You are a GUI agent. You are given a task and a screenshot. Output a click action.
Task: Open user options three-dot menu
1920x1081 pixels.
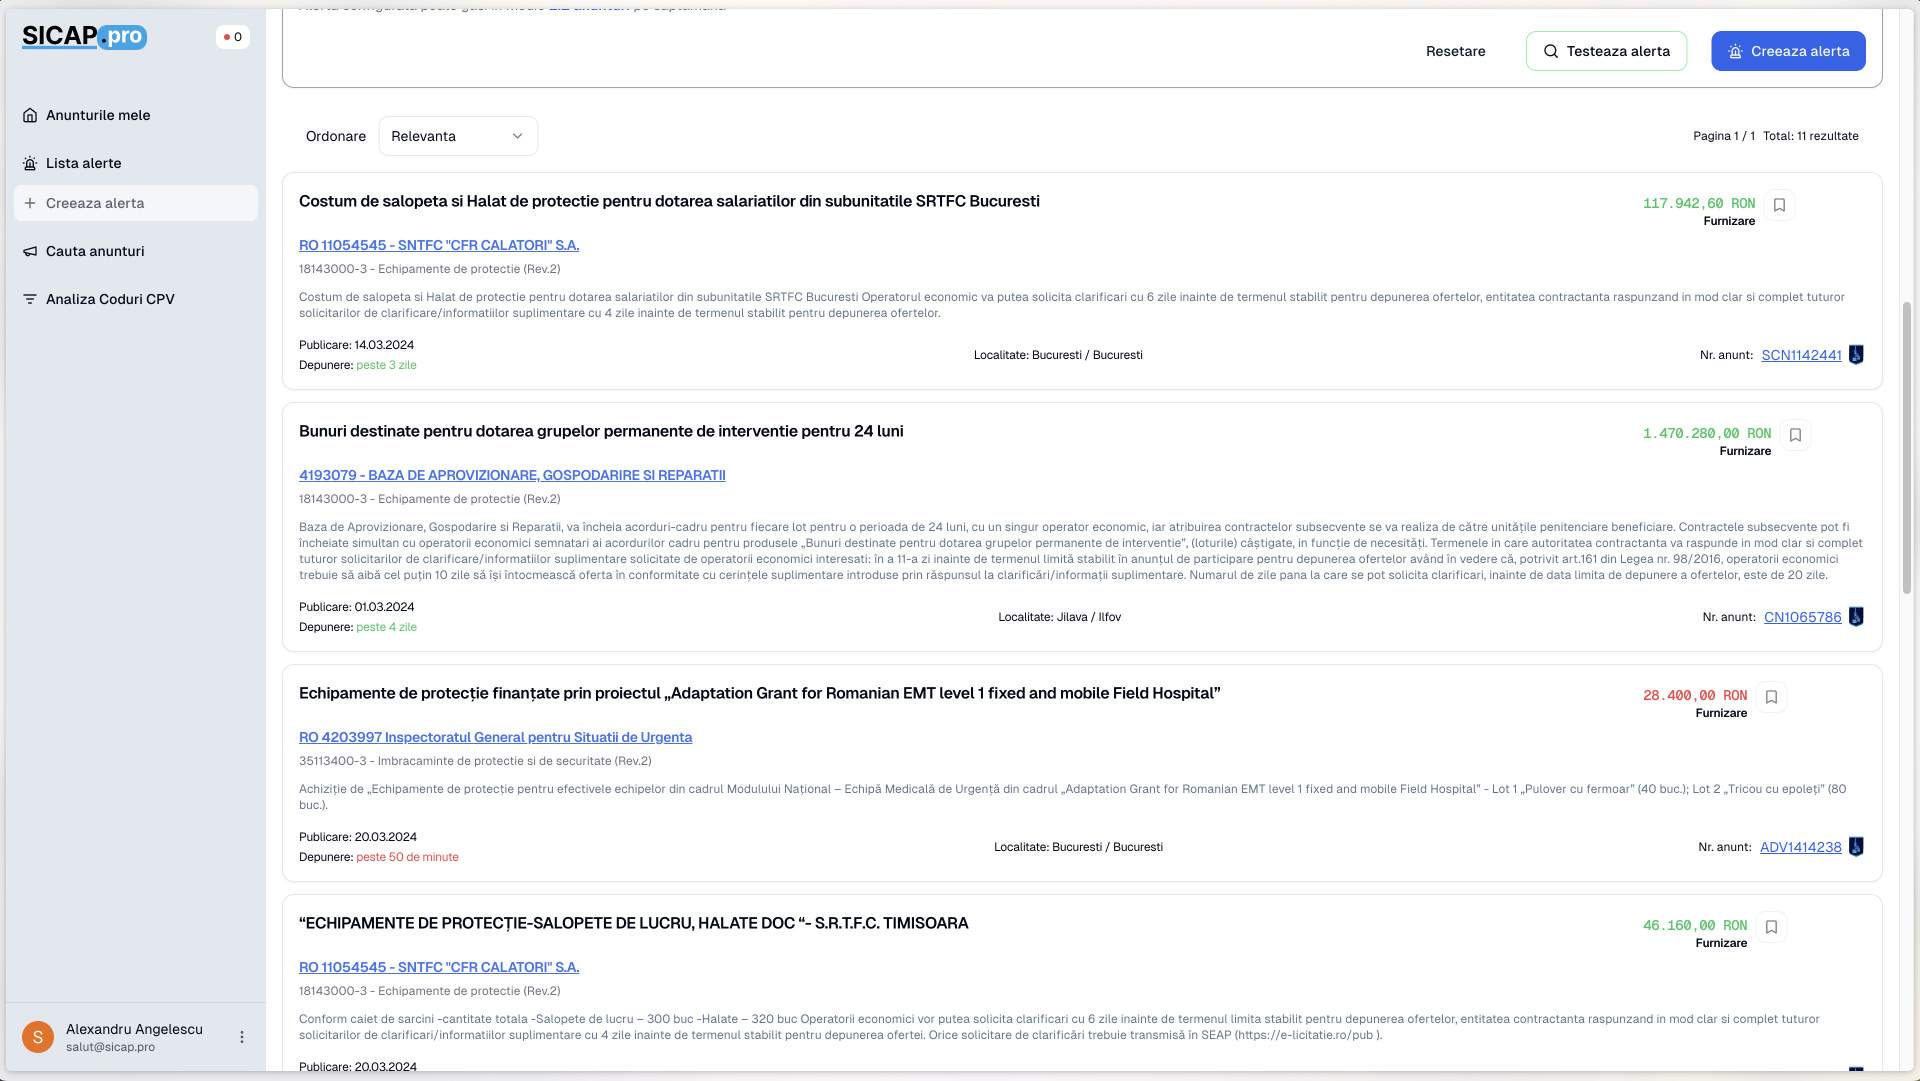[242, 1037]
